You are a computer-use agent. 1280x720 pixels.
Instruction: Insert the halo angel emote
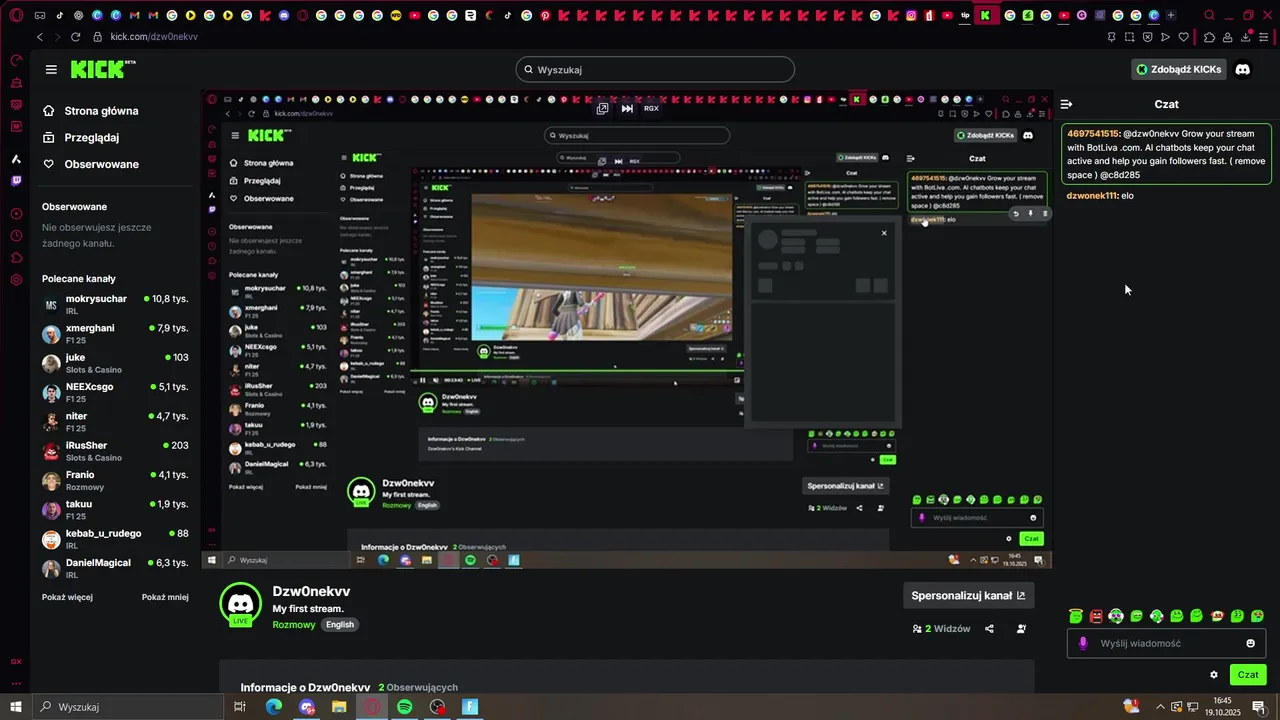[1076, 615]
